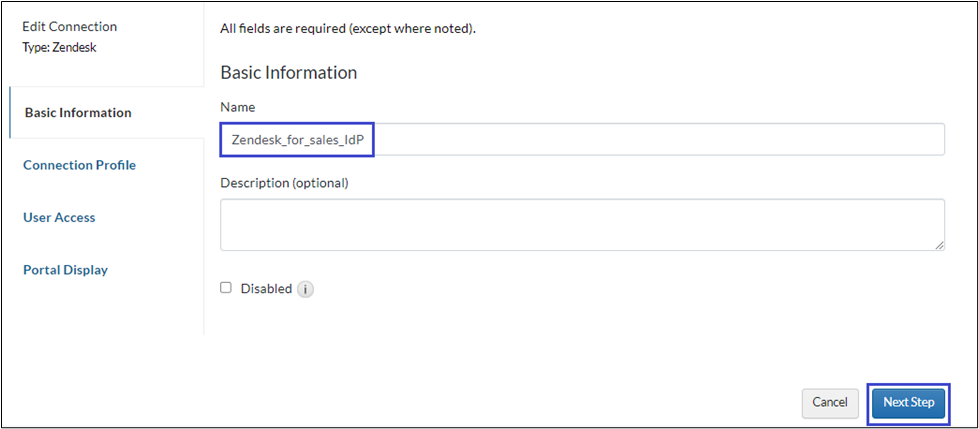
Task: Click the Basic Information section heading
Action: (x=288, y=73)
